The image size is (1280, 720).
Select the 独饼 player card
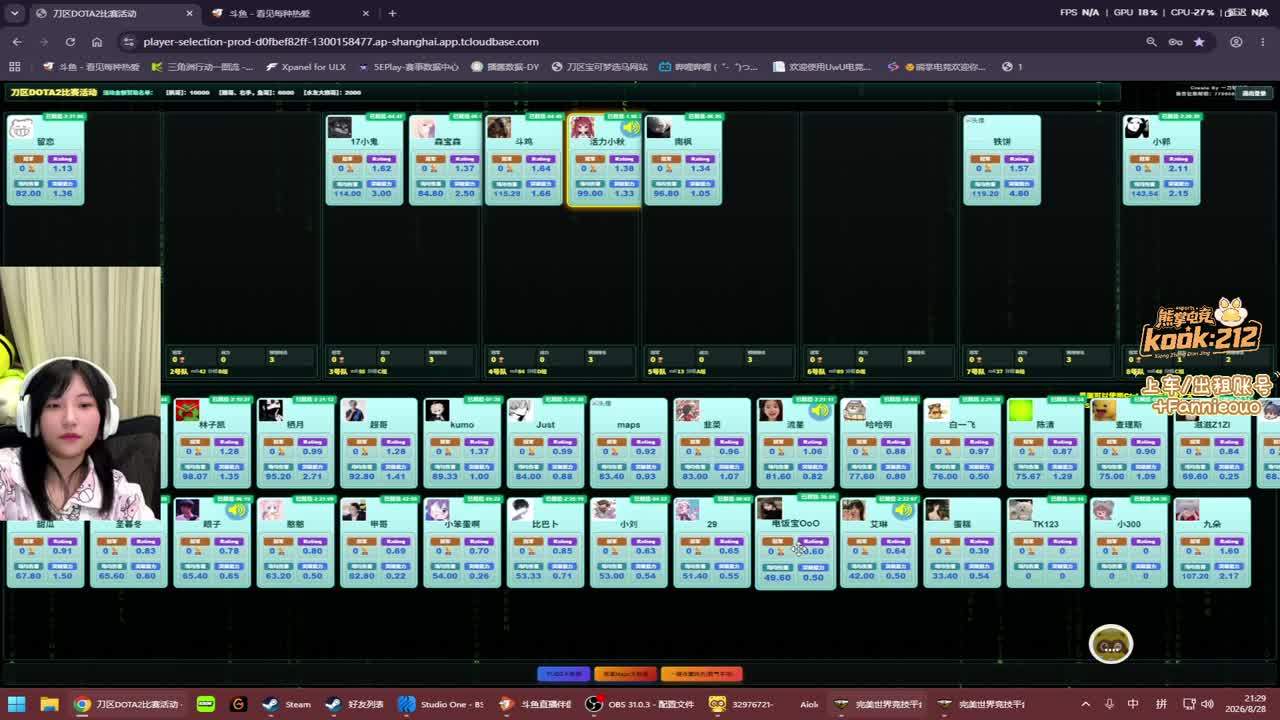tap(1002, 160)
